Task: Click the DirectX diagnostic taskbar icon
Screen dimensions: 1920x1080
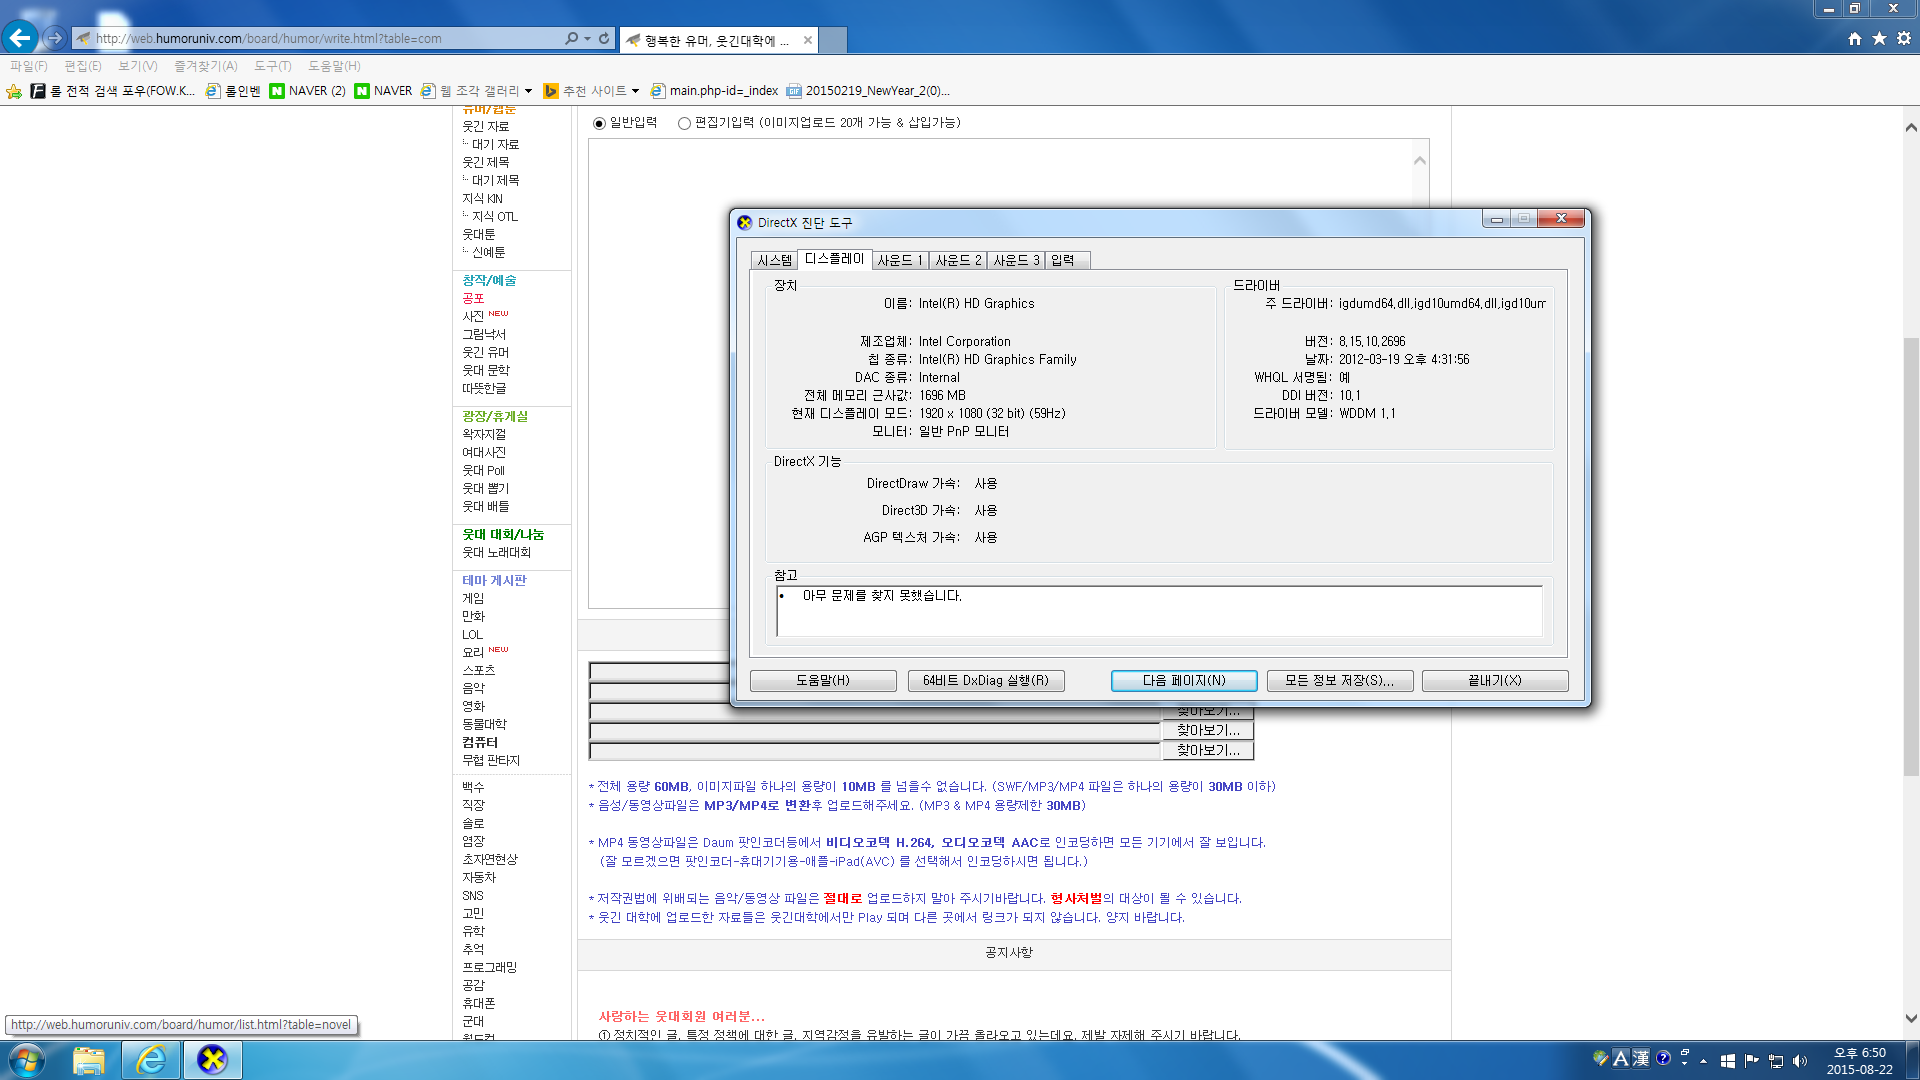Action: (x=212, y=1060)
